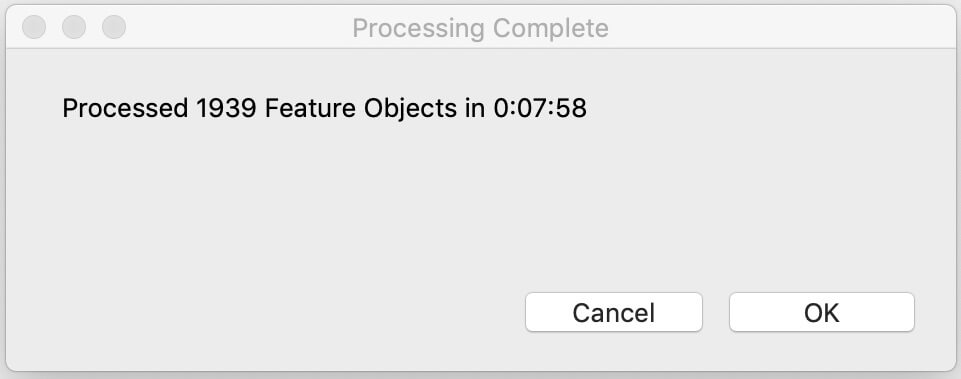Click blank area right of the message text
The width and height of the screenshot is (961, 379).
click(766, 109)
